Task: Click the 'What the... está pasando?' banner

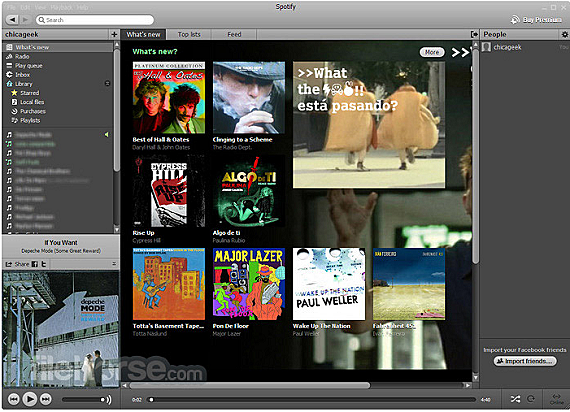Action: tap(369, 125)
